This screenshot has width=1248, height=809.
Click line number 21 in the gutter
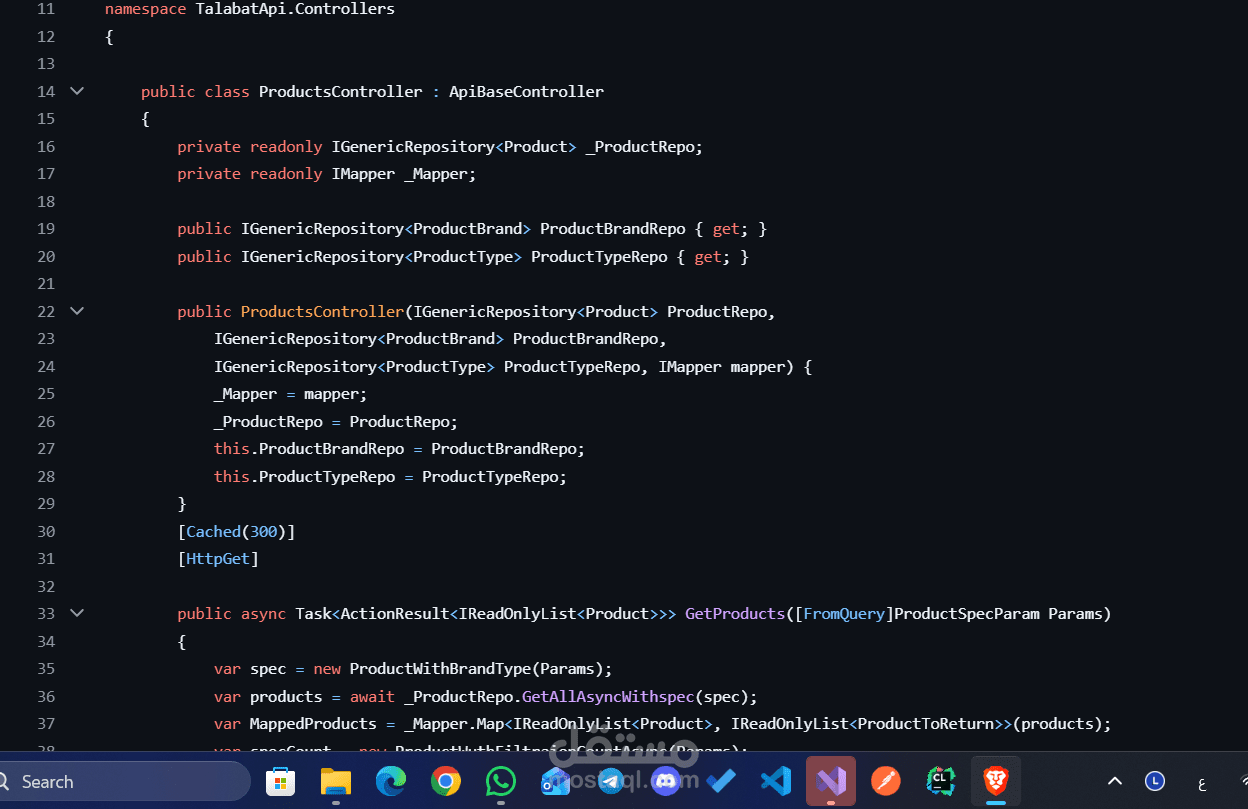[45, 284]
